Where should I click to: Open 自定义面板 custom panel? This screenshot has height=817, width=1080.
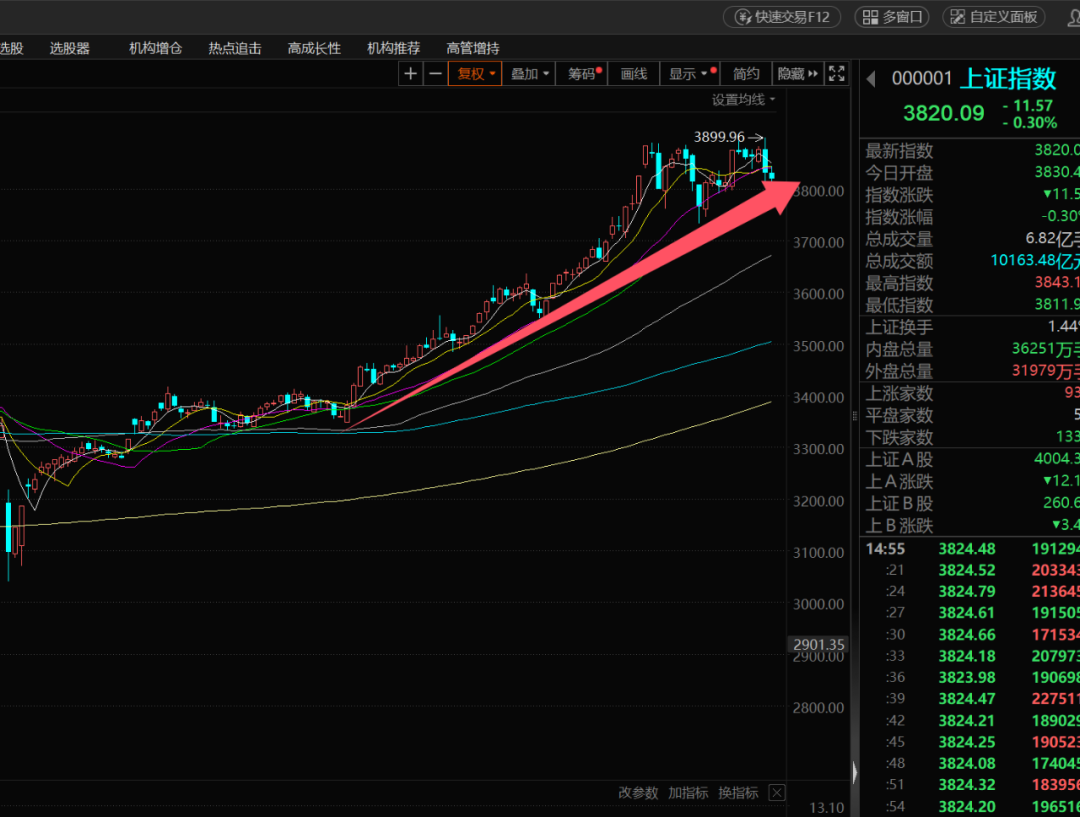[x=994, y=17]
